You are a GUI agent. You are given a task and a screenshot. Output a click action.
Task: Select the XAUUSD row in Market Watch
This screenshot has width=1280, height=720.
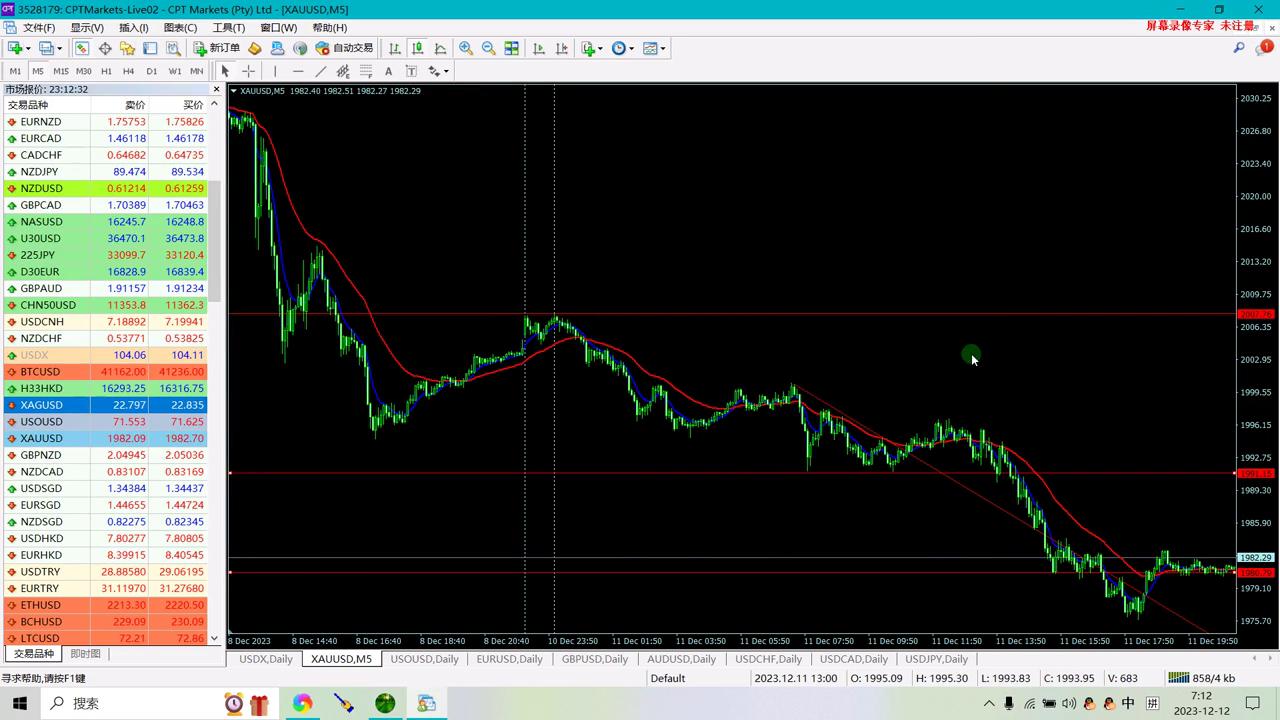point(105,438)
